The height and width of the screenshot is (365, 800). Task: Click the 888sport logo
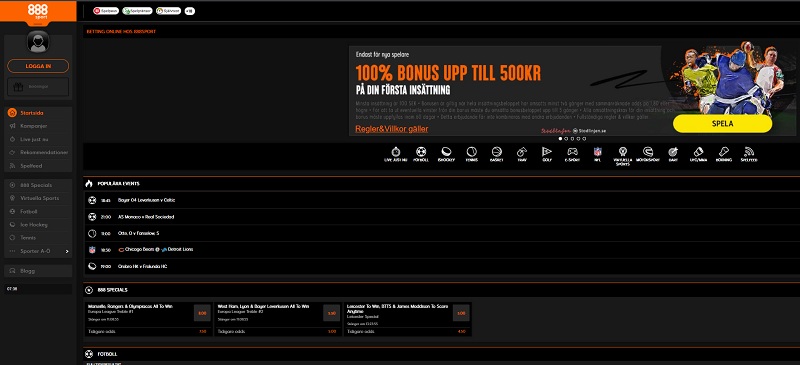click(x=38, y=11)
